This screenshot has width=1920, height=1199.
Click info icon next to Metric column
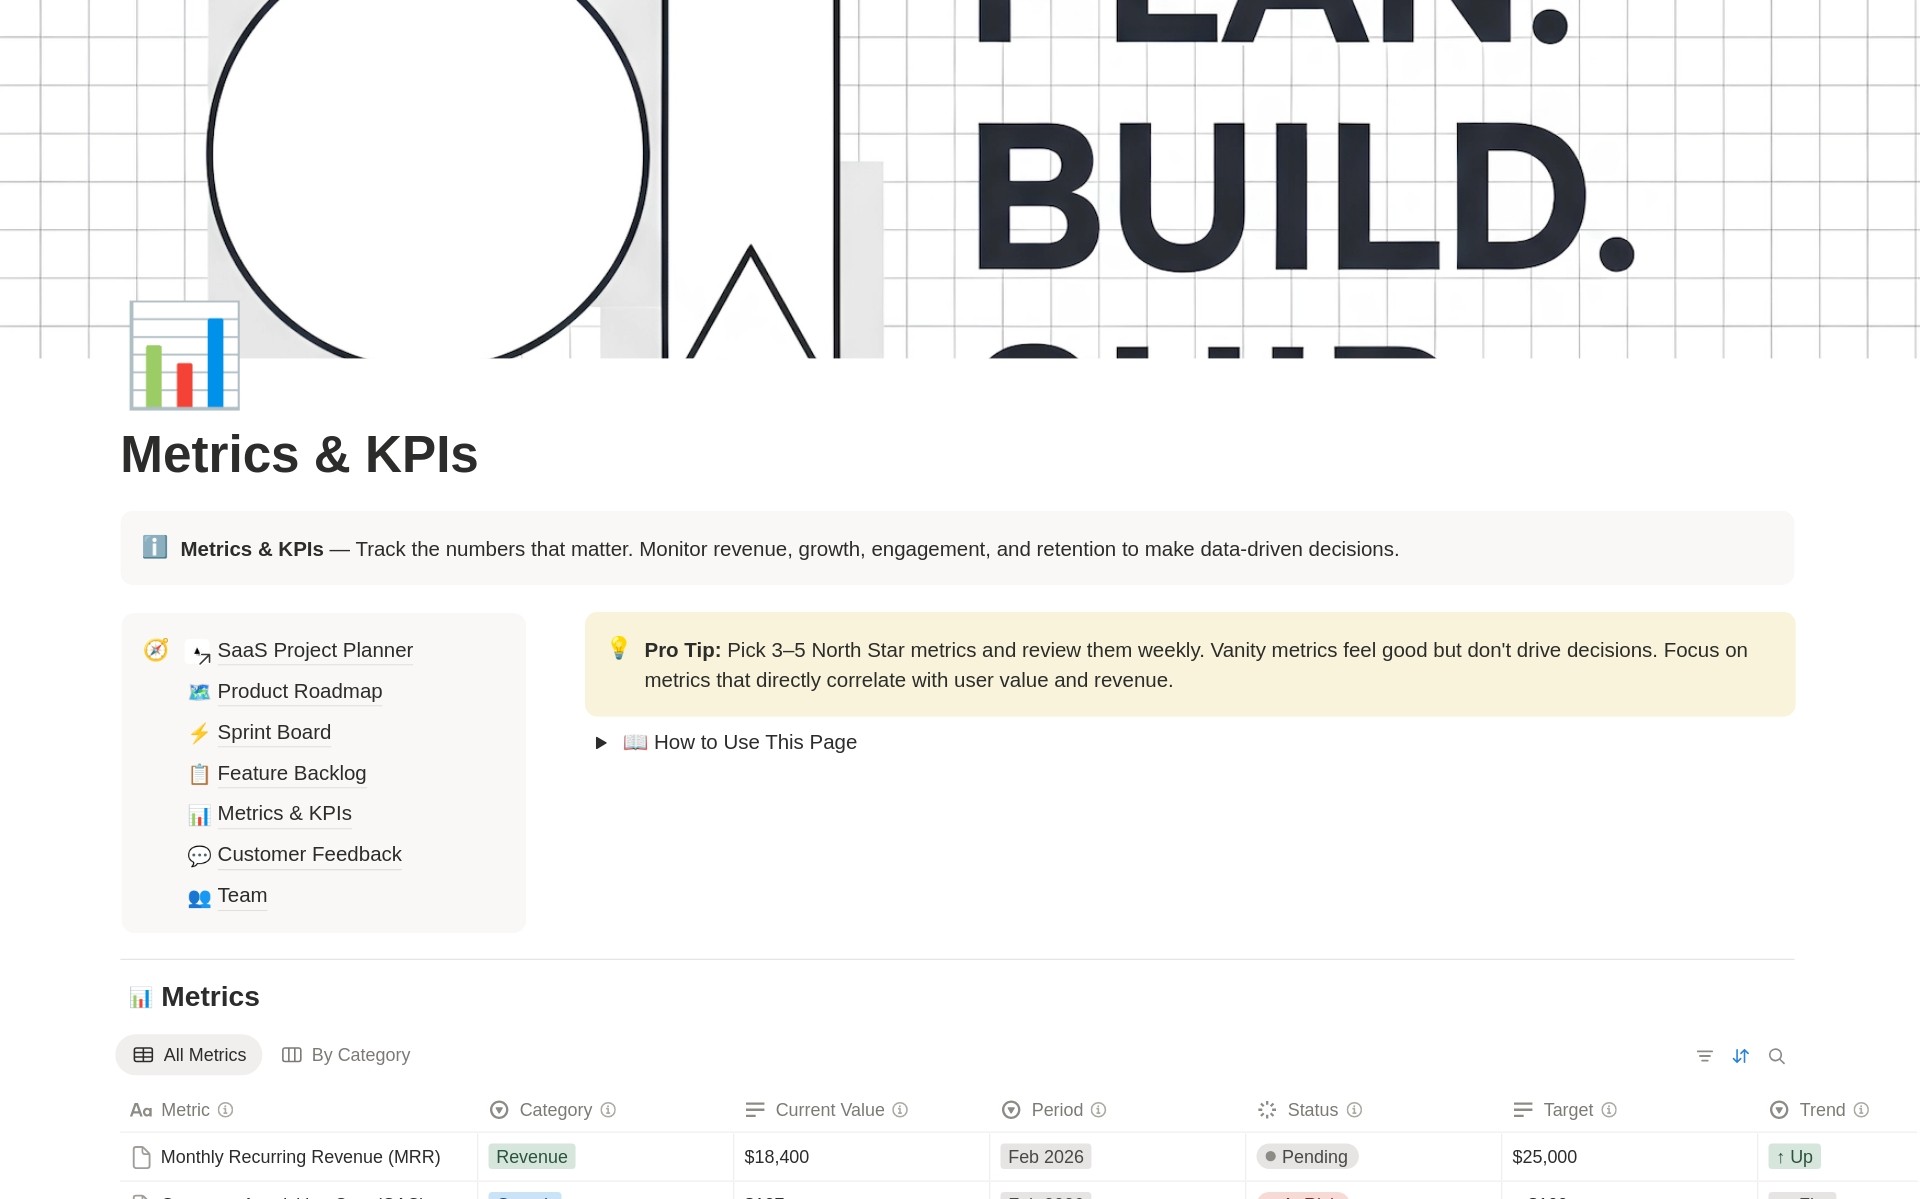(x=226, y=1110)
